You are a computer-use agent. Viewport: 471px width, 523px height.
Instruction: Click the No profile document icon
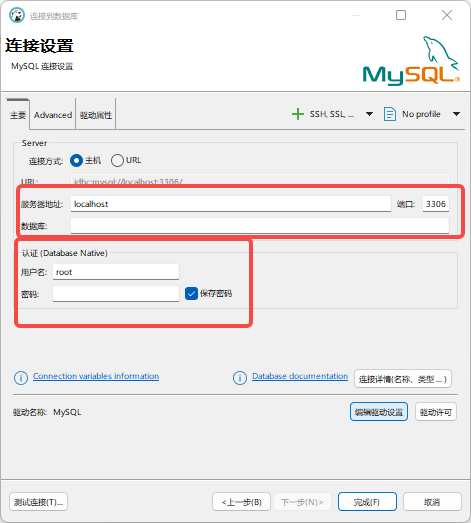click(x=390, y=114)
